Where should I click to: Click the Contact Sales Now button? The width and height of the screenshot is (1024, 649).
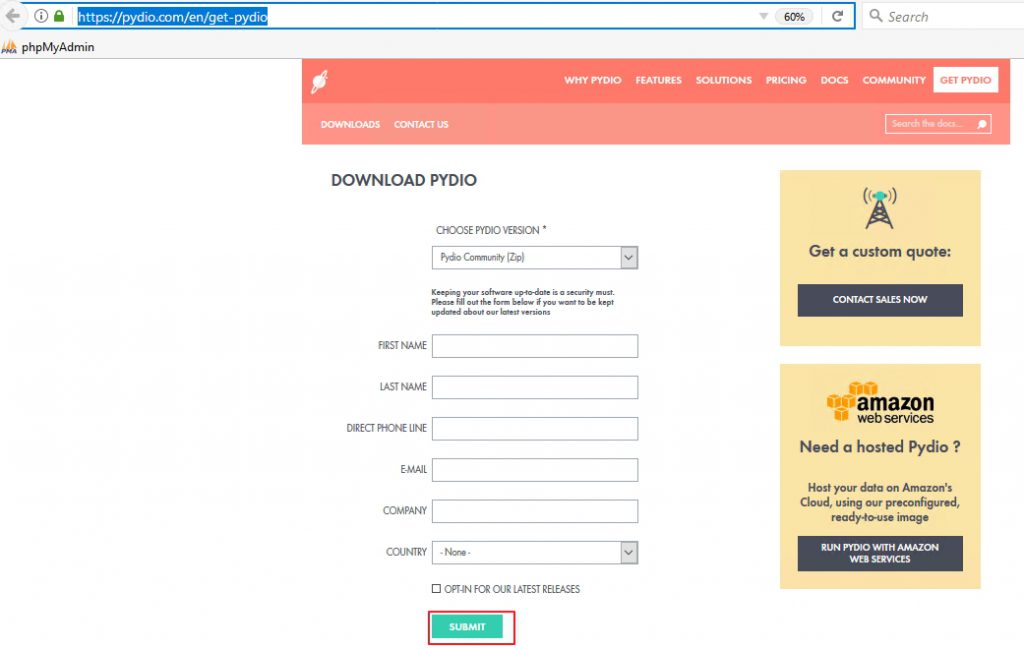[x=880, y=300]
